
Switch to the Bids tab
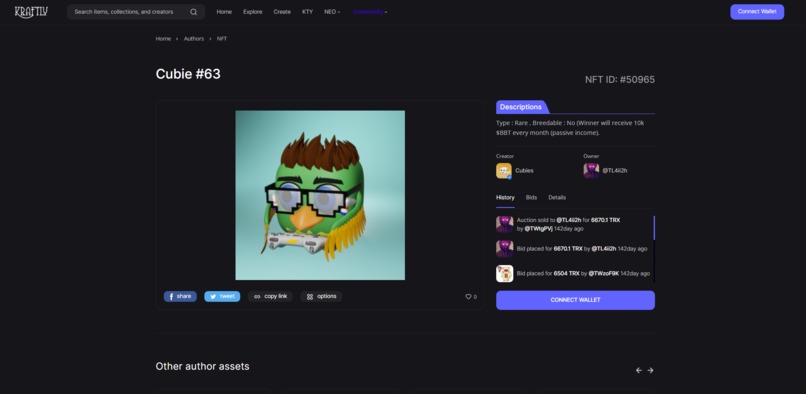point(532,198)
